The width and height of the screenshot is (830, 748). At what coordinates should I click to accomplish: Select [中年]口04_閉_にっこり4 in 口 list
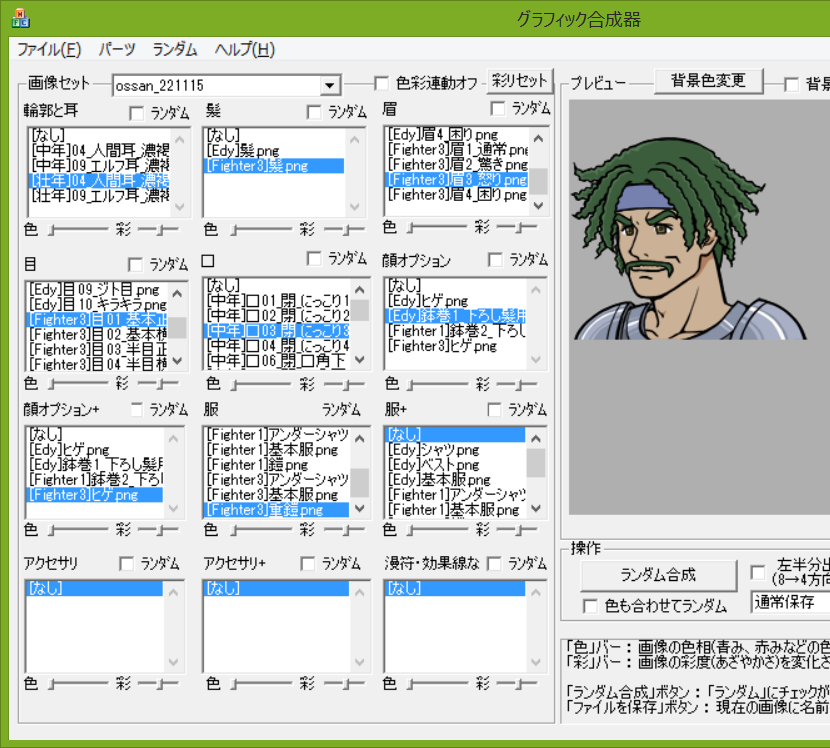pyautogui.click(x=277, y=346)
